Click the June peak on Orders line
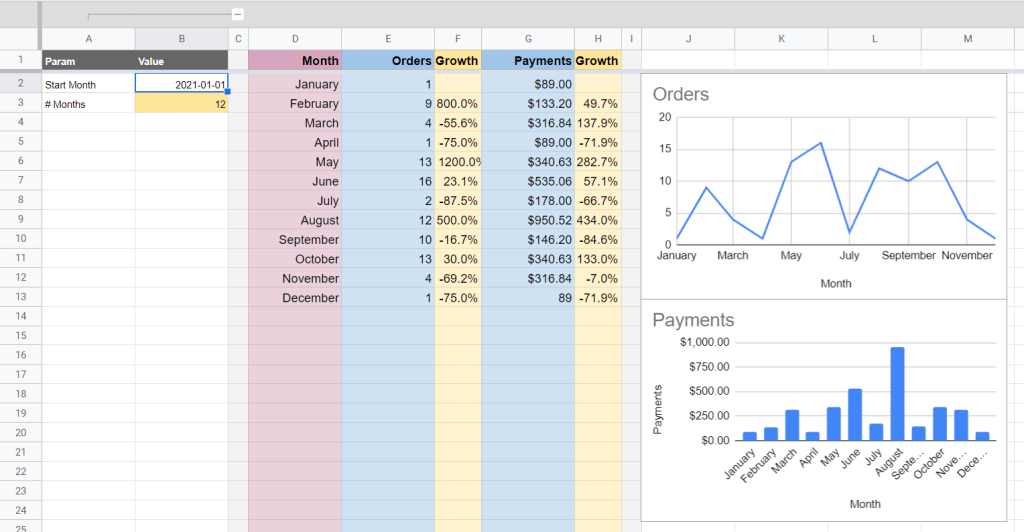1024x532 pixels. 820,142
